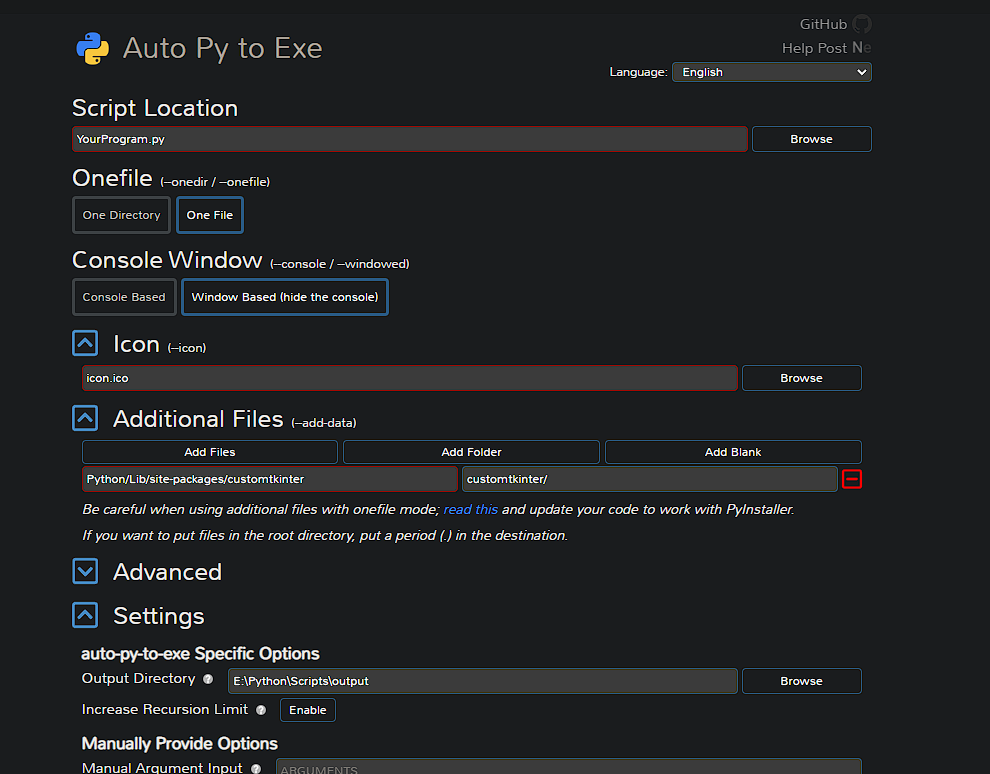
Task: Click the red remove additional file icon
Action: (x=852, y=479)
